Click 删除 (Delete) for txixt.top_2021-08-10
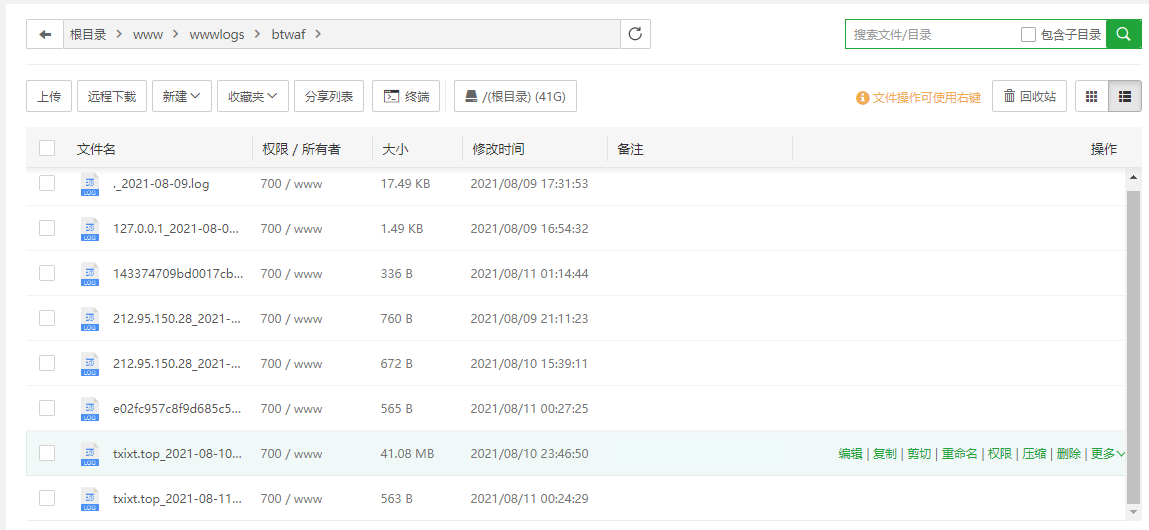 coord(1068,454)
